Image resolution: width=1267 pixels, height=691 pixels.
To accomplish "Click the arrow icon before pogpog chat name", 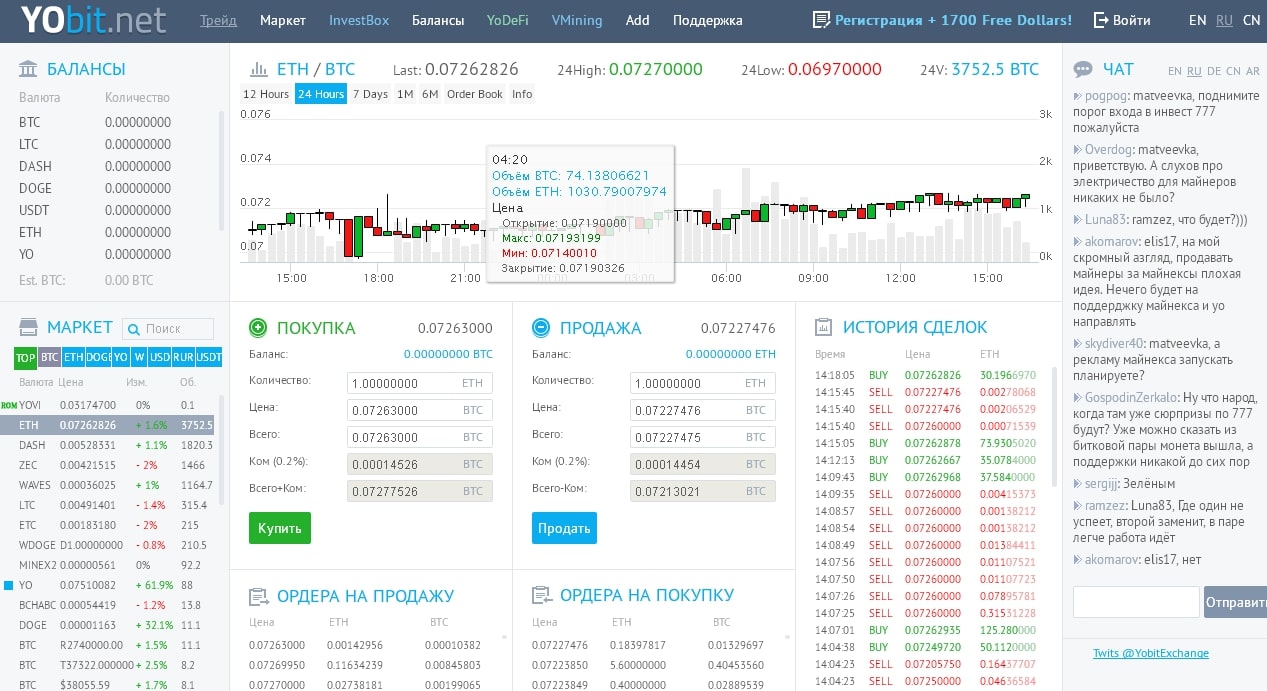I will (1078, 96).
